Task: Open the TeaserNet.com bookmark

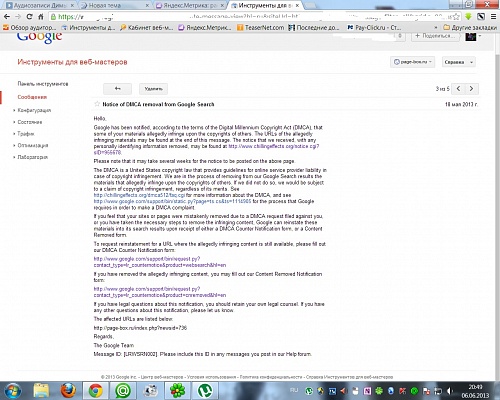Action: click(261, 28)
